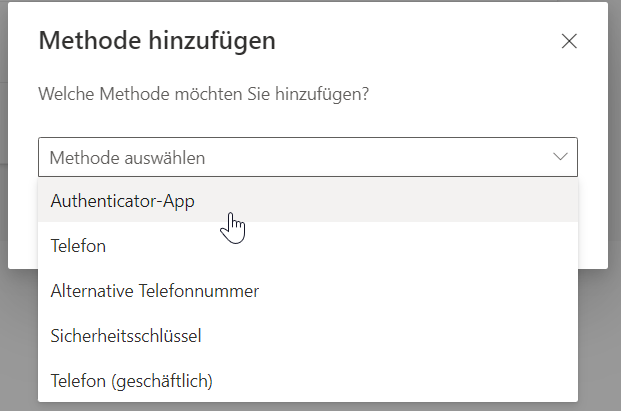Click the question text about adding a method

coord(203,95)
